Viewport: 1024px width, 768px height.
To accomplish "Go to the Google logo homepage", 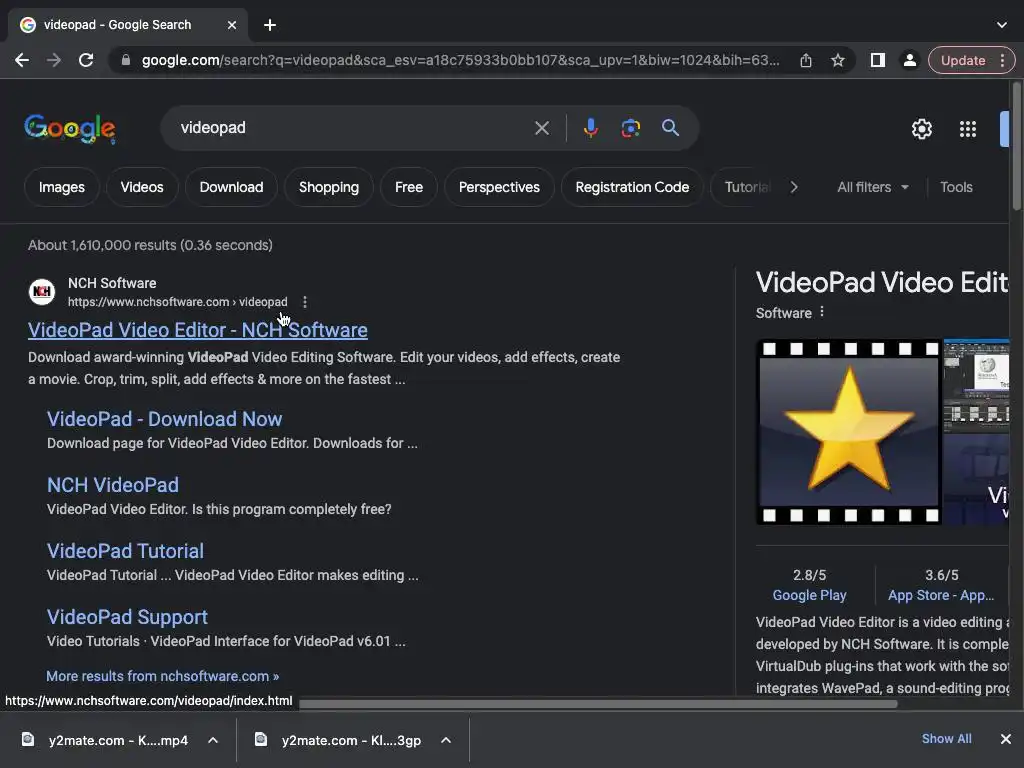I will pyautogui.click(x=70, y=128).
